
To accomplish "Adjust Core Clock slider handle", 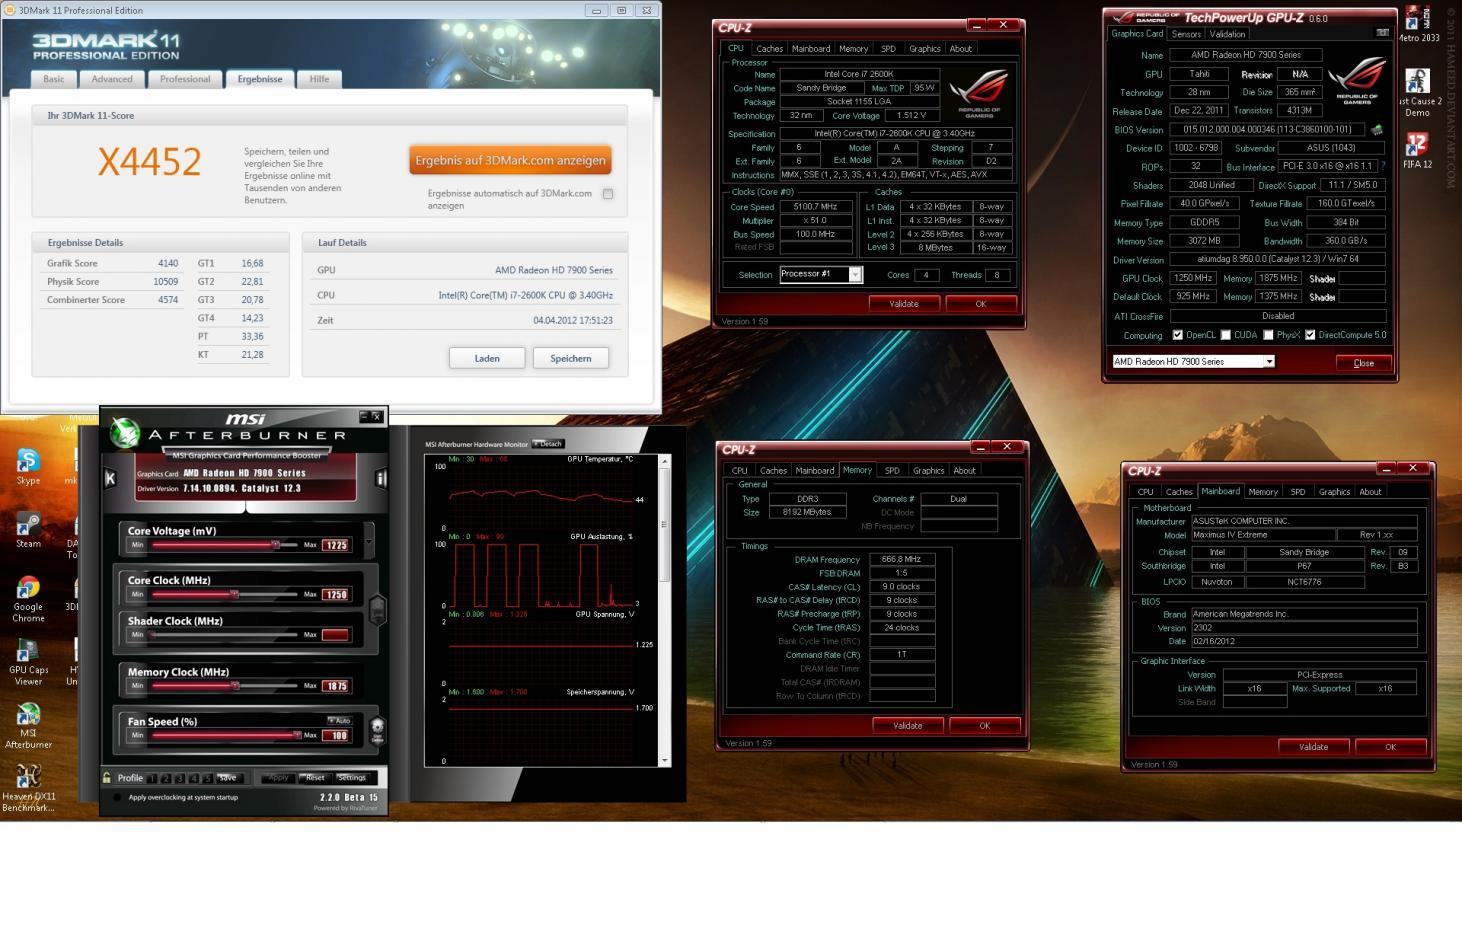I will pyautogui.click(x=234, y=594).
